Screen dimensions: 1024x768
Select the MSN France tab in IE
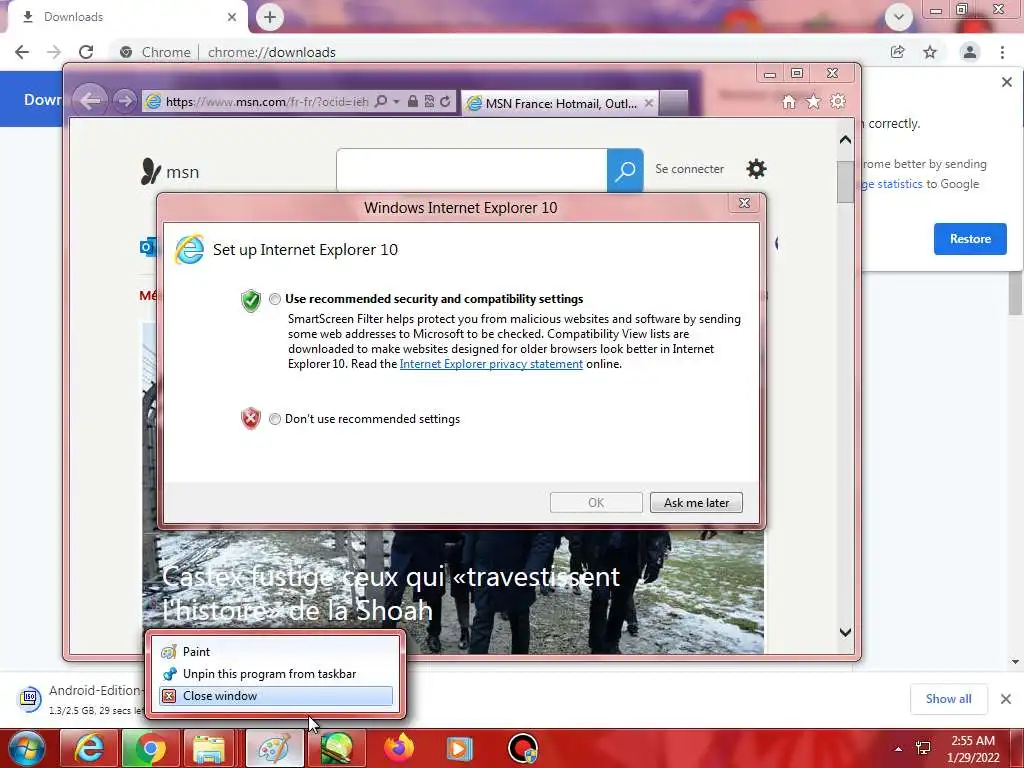pyautogui.click(x=559, y=103)
